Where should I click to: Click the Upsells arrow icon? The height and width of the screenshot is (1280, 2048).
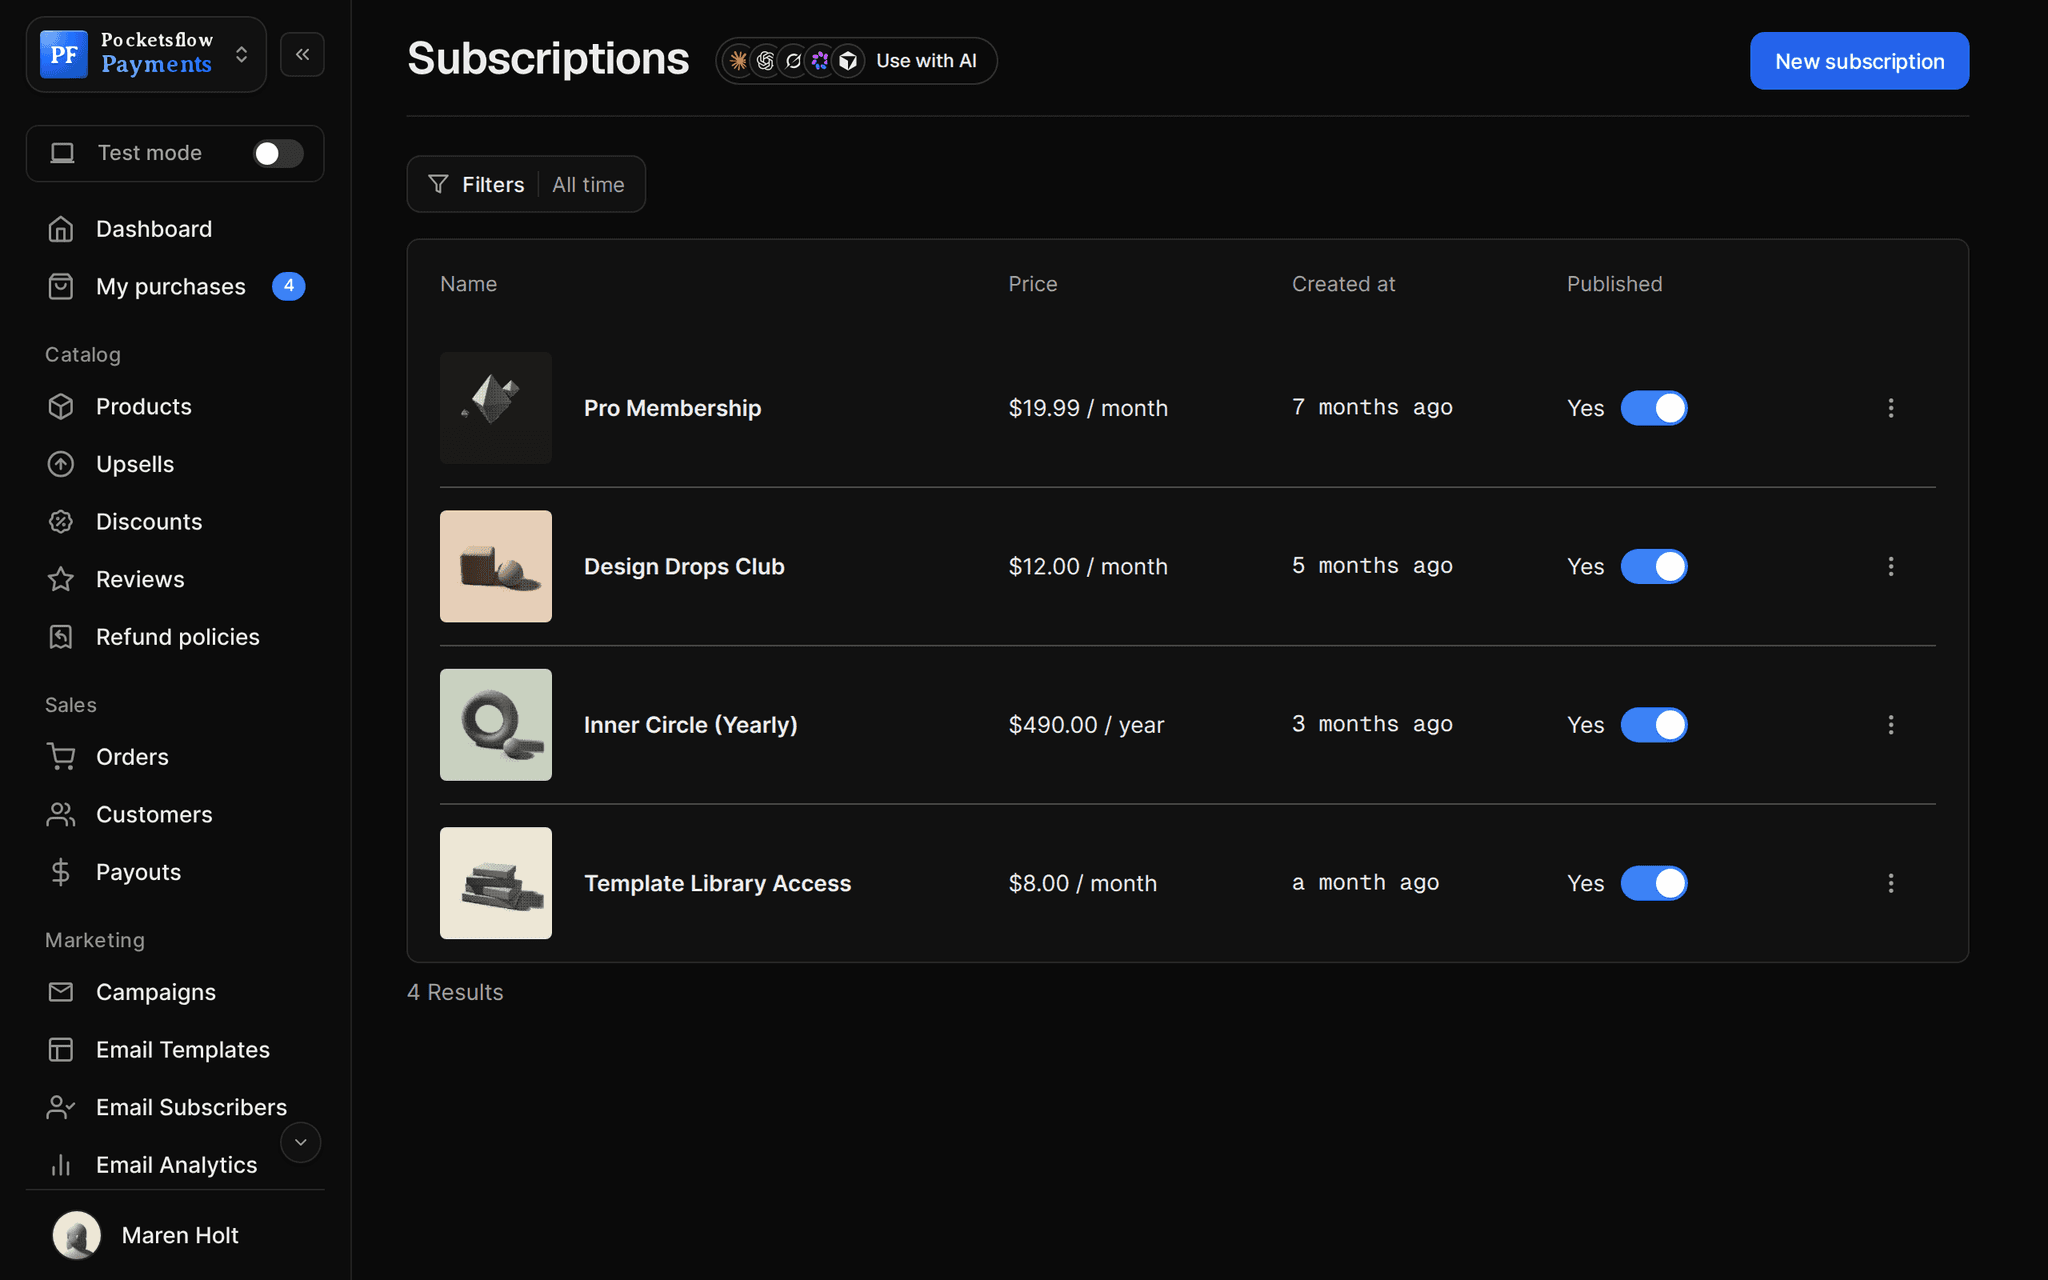[61, 464]
